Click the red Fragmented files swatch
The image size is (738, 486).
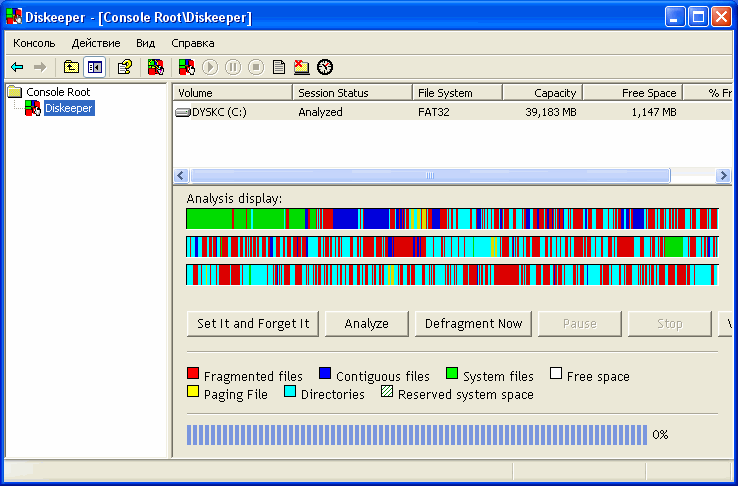pos(193,374)
